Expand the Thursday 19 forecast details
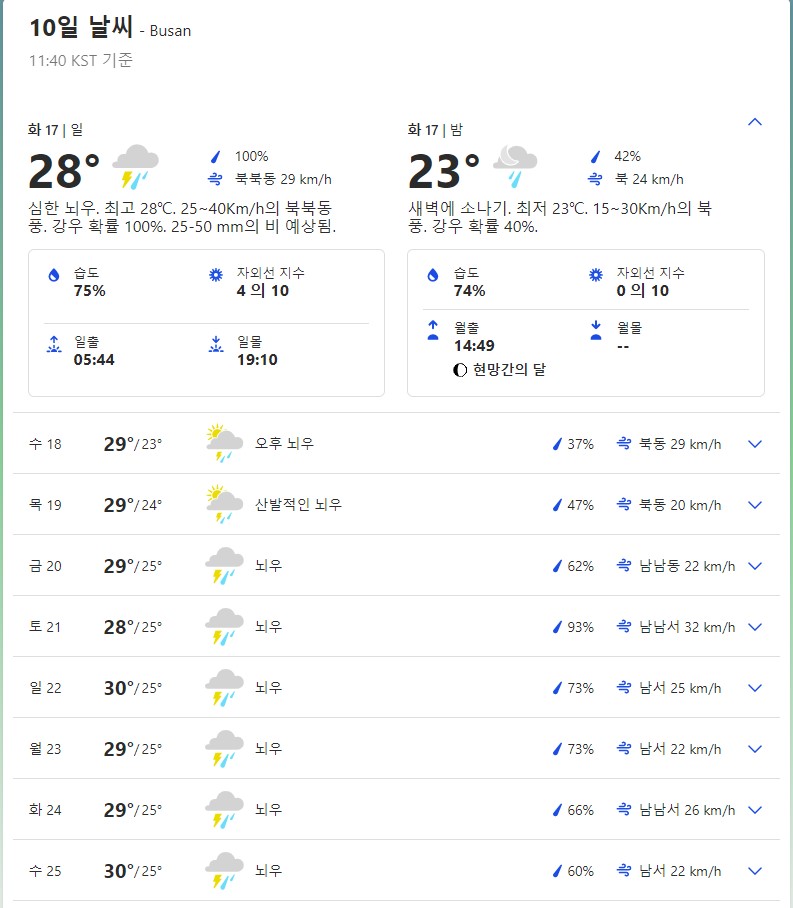This screenshot has height=908, width=793. (755, 505)
